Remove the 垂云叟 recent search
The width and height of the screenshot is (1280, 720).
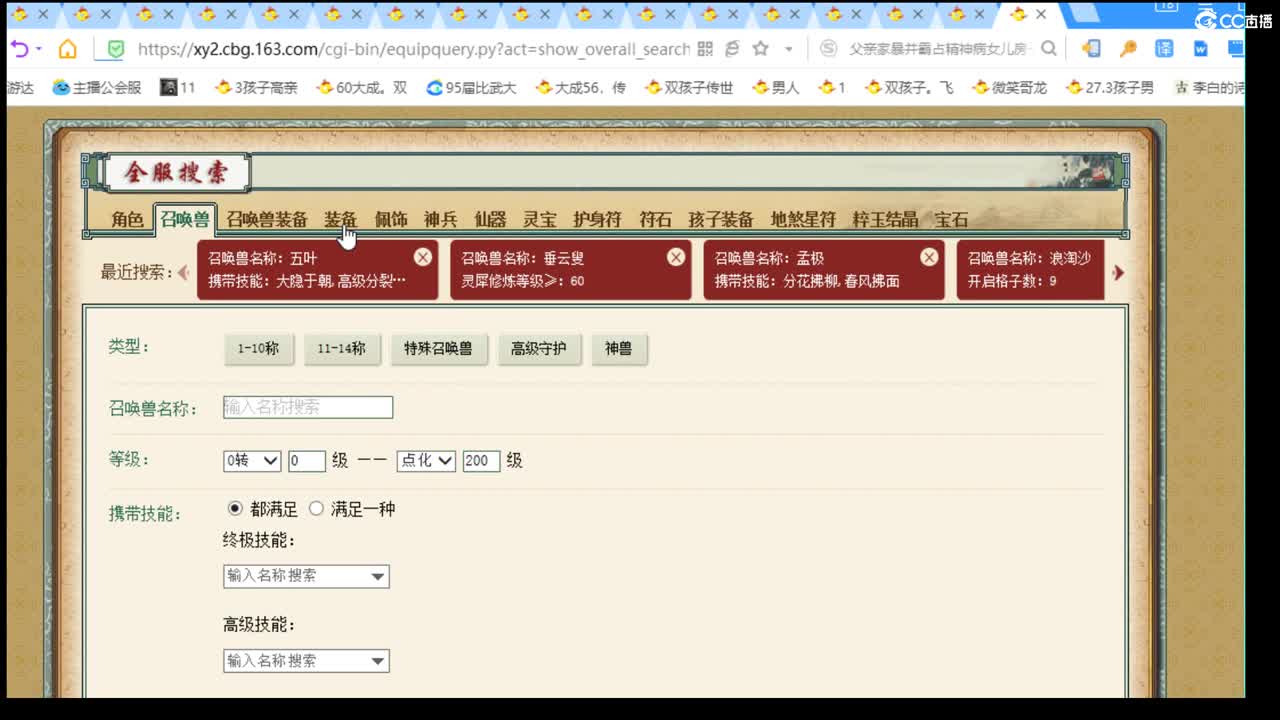pyautogui.click(x=676, y=257)
